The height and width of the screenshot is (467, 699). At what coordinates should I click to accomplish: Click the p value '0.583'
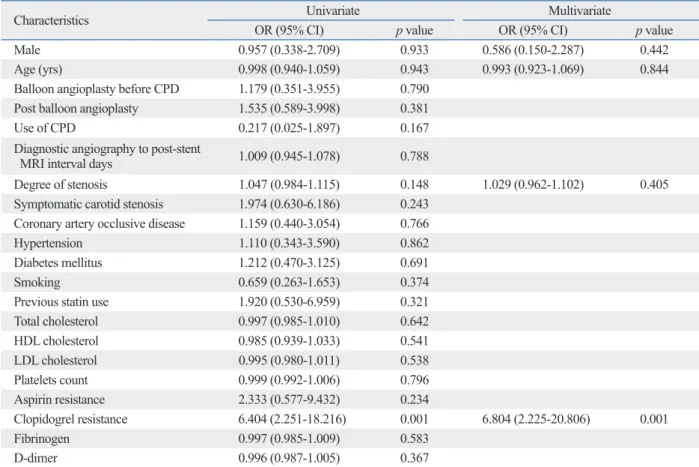pos(414,439)
